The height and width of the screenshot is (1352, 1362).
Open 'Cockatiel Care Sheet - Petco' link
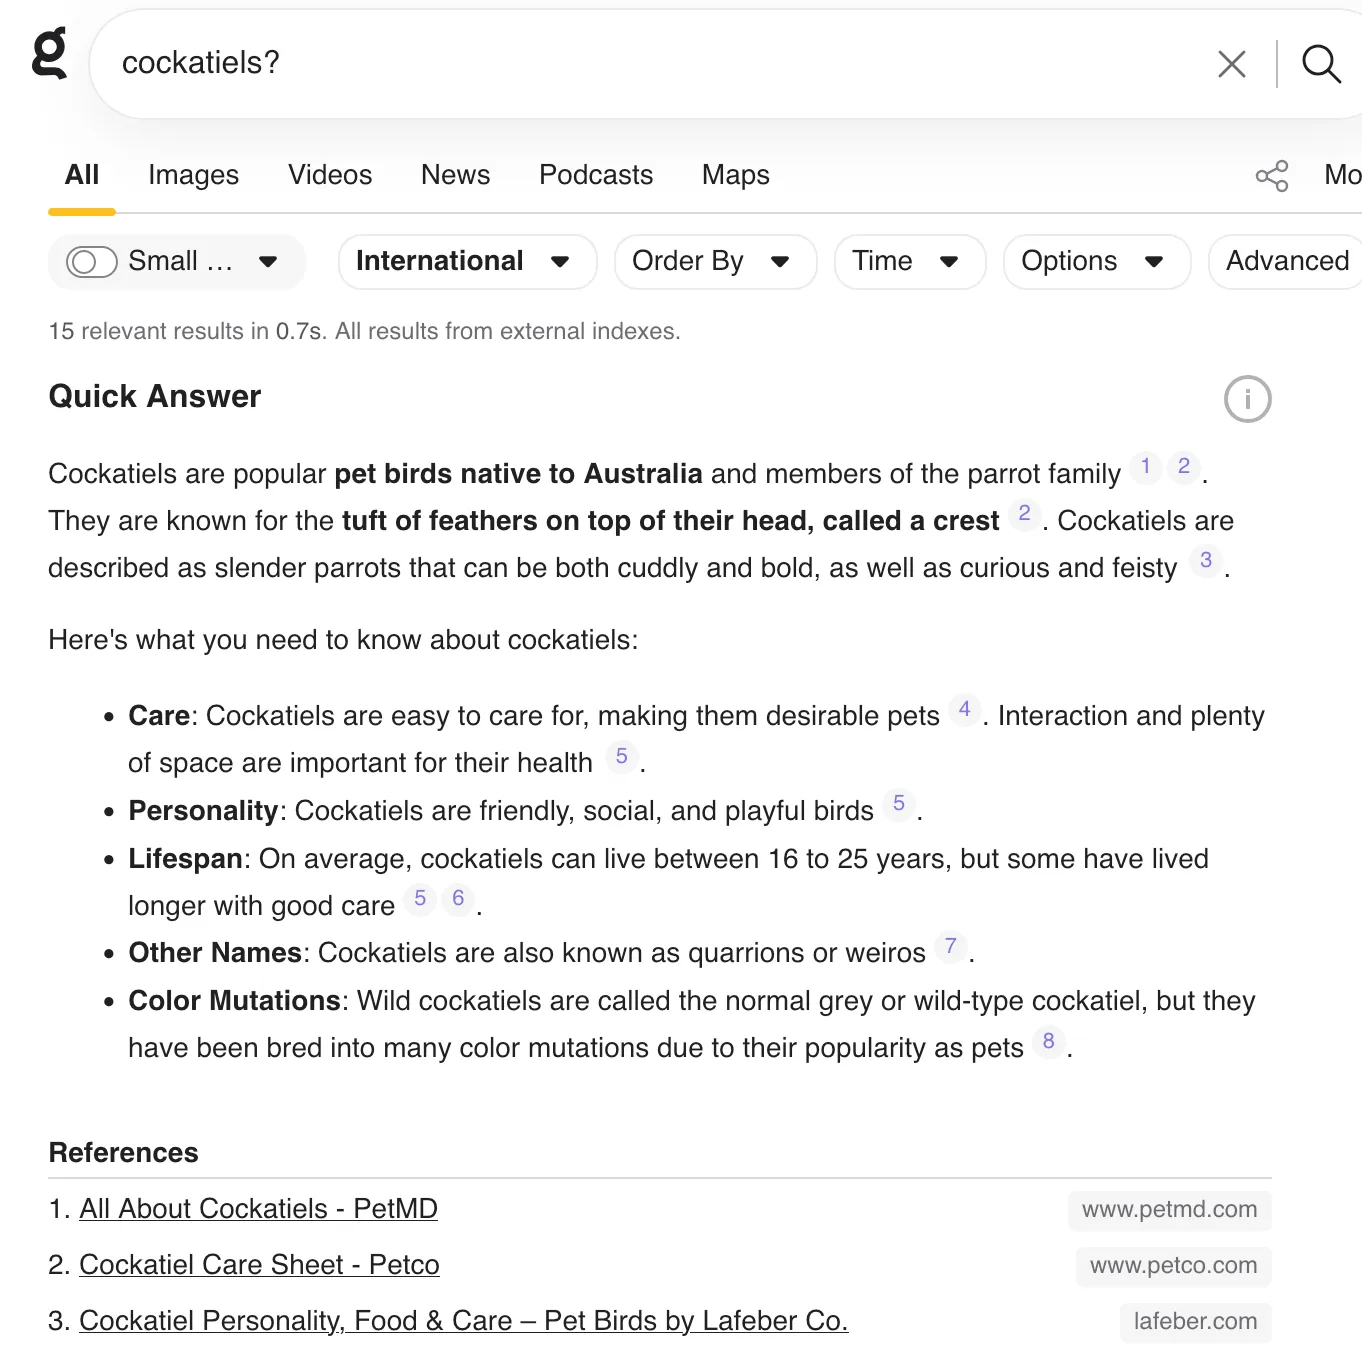click(x=259, y=1265)
